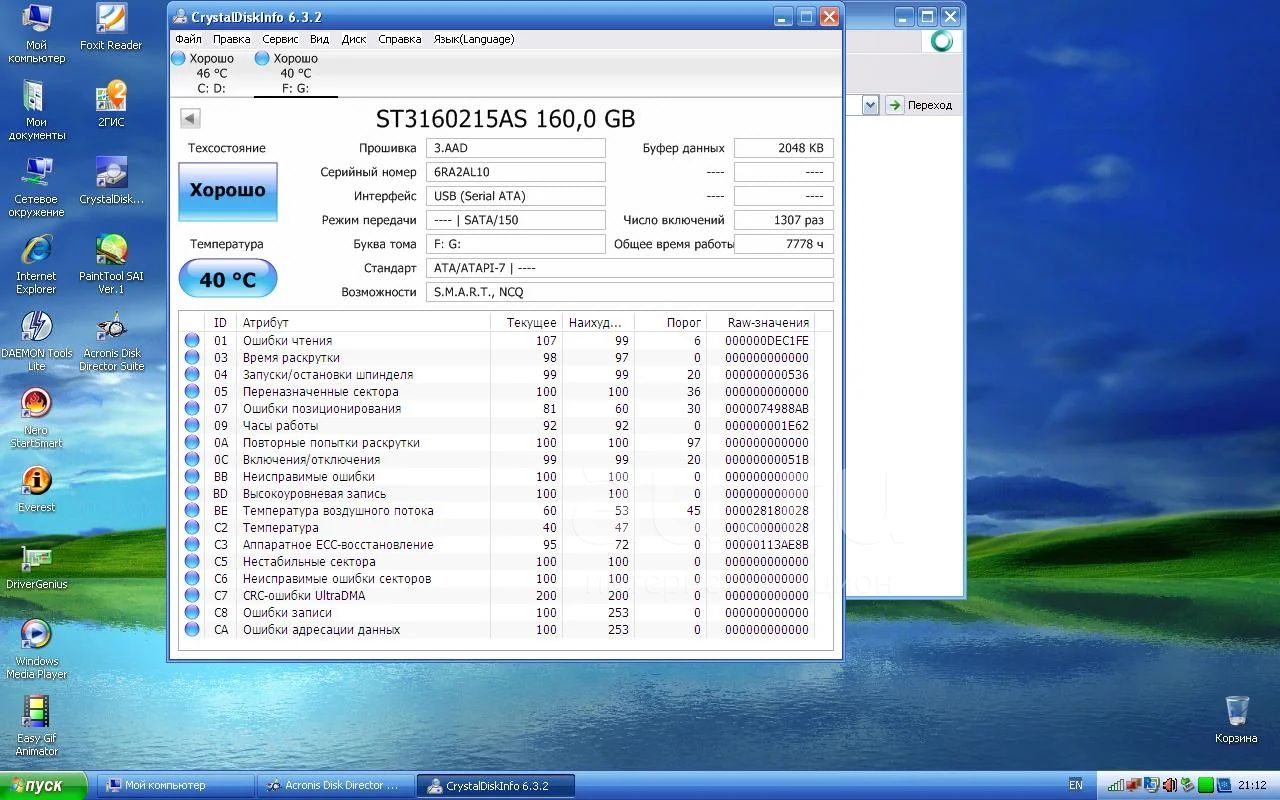Click the status circle of Ошибки адресации данных

192,630
